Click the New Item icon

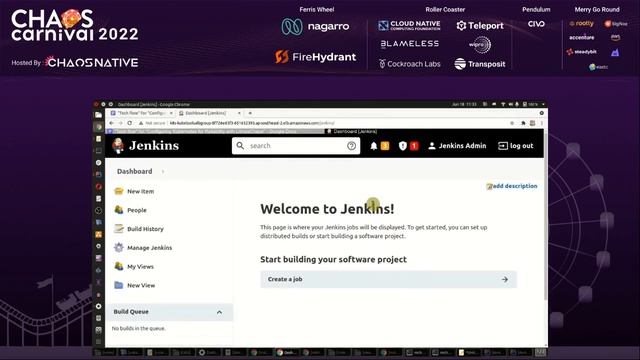tap(119, 191)
